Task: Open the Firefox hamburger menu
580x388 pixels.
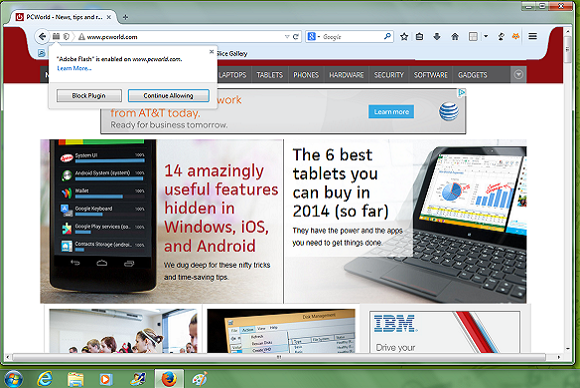Action: tap(532, 36)
